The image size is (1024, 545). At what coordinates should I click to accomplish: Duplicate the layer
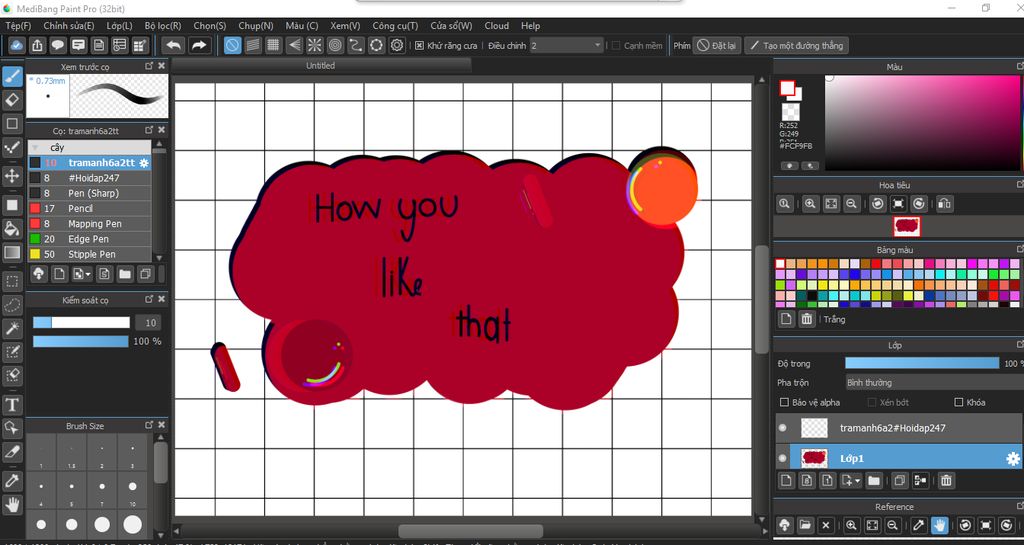899,481
